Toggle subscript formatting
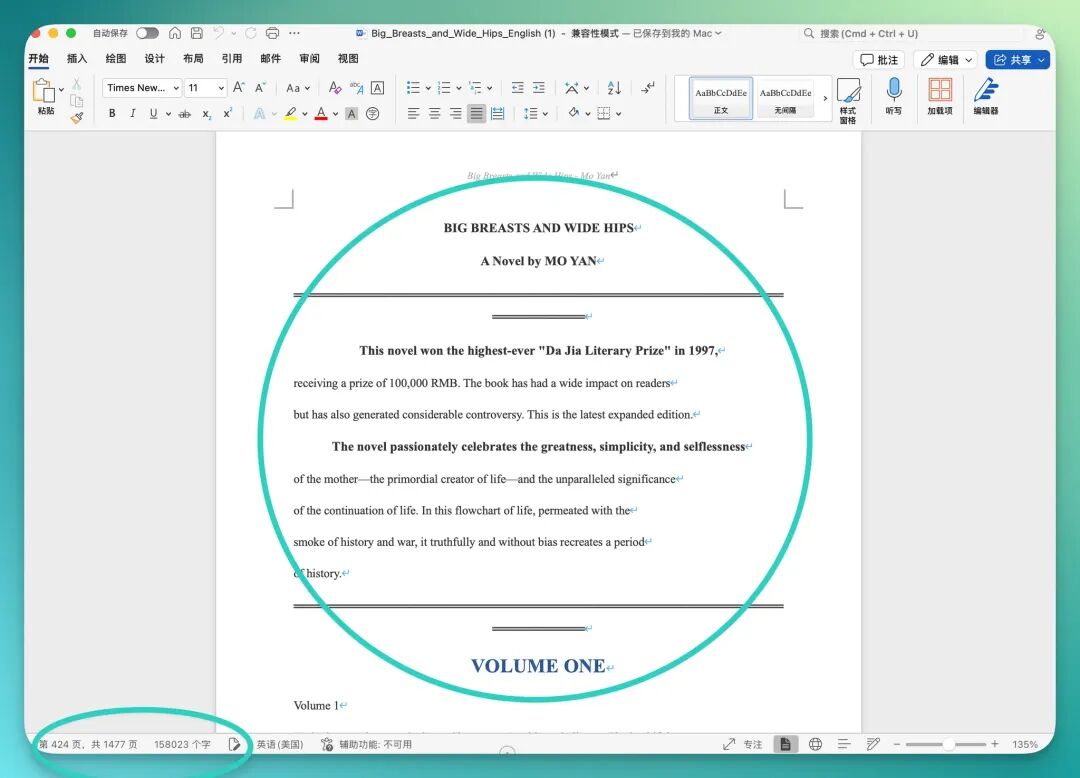This screenshot has height=778, width=1080. [x=207, y=114]
